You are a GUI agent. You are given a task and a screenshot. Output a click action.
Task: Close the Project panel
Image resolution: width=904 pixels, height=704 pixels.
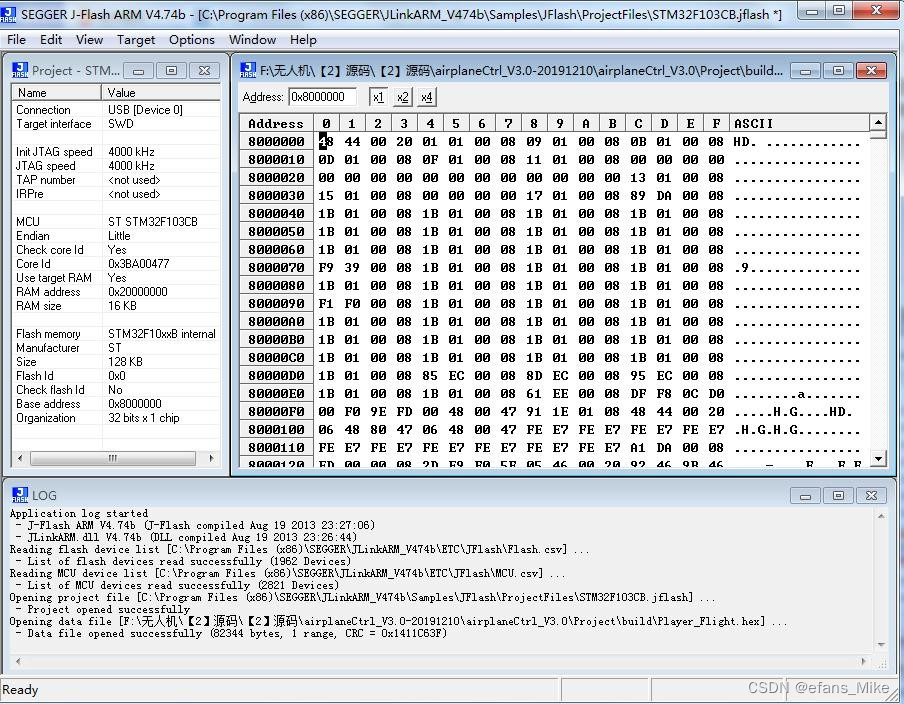(x=204, y=71)
